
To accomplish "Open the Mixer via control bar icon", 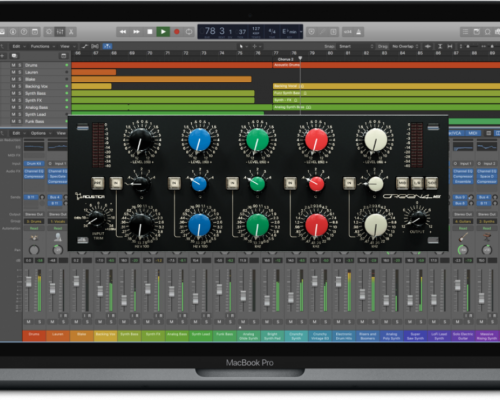I will point(60,32).
